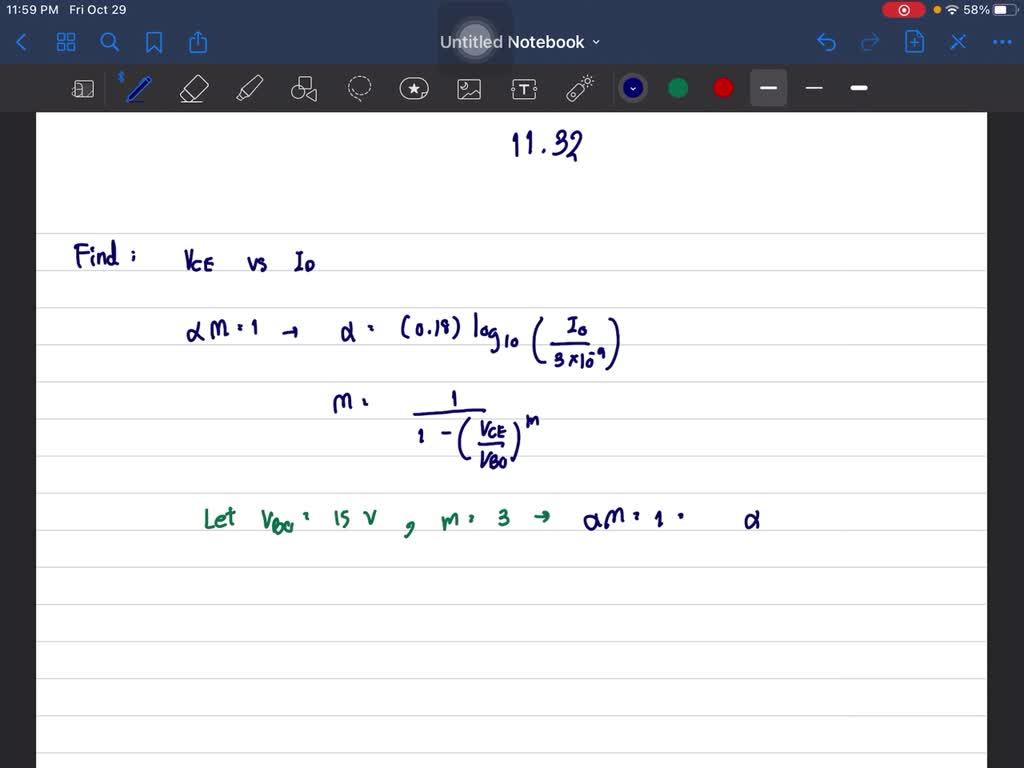Toggle the bookmark on this page
The height and width of the screenshot is (768, 1024).
154,42
